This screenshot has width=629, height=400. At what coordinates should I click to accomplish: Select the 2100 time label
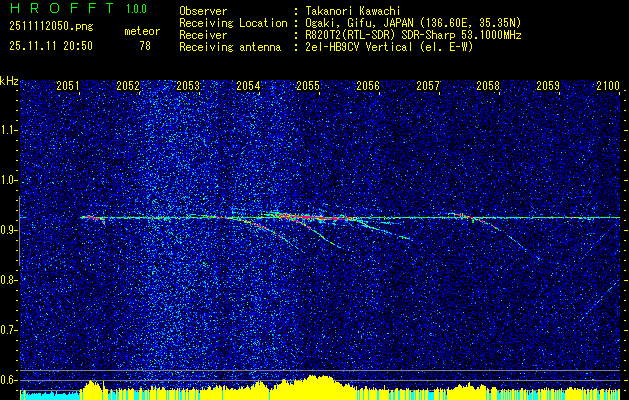[x=608, y=85]
